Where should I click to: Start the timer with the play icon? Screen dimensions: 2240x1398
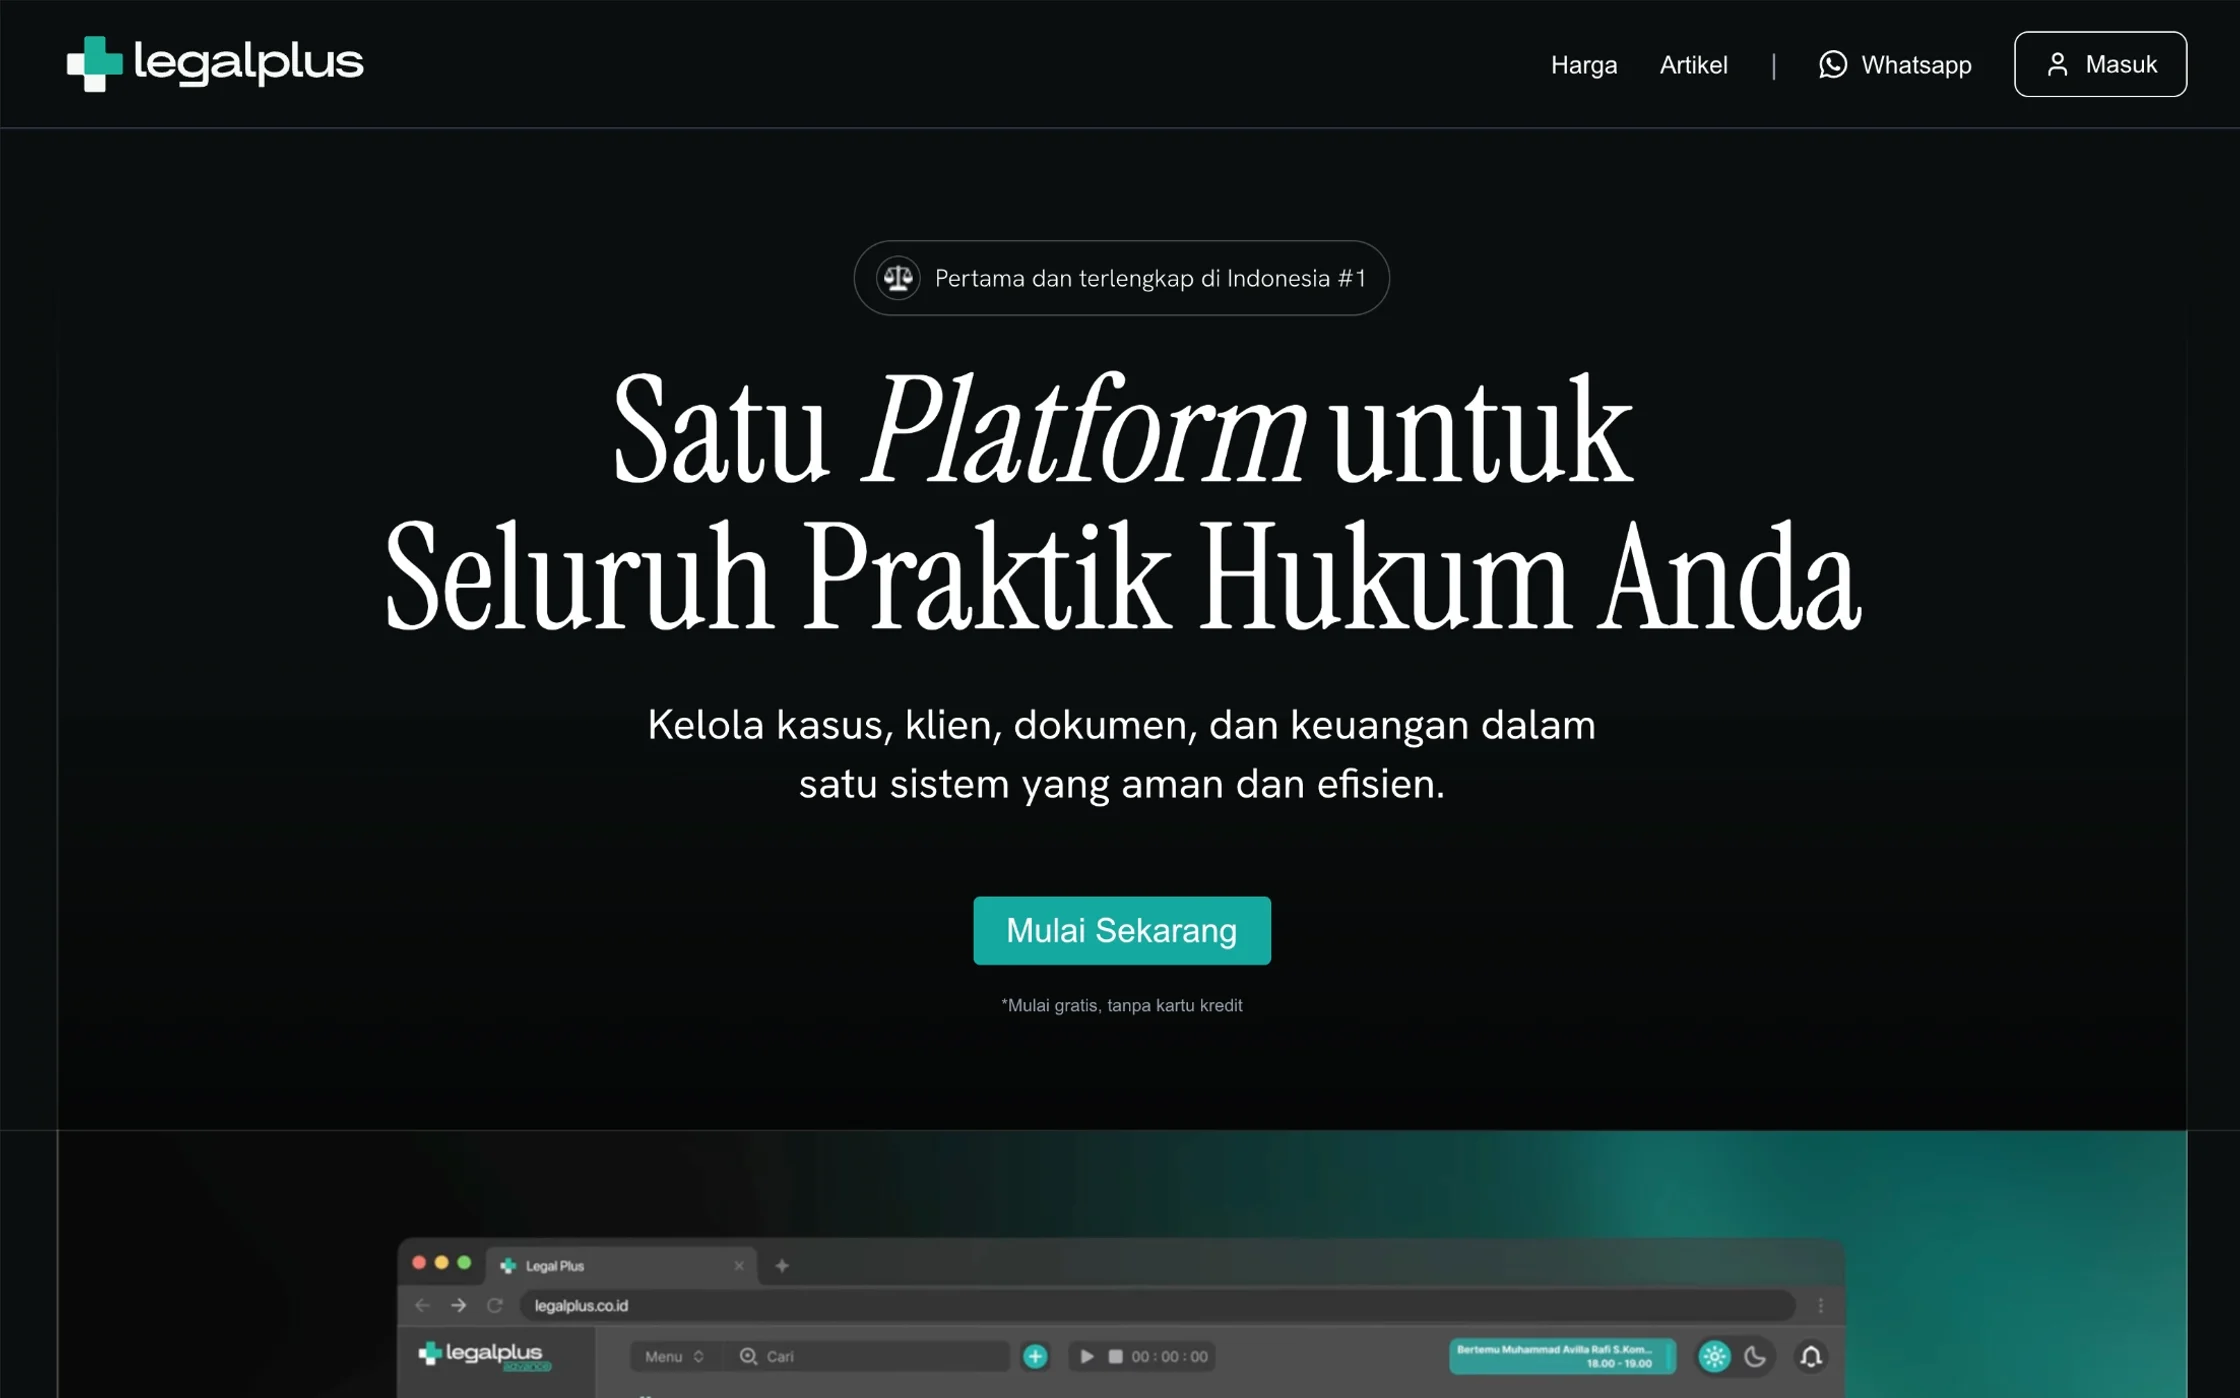coord(1087,1356)
